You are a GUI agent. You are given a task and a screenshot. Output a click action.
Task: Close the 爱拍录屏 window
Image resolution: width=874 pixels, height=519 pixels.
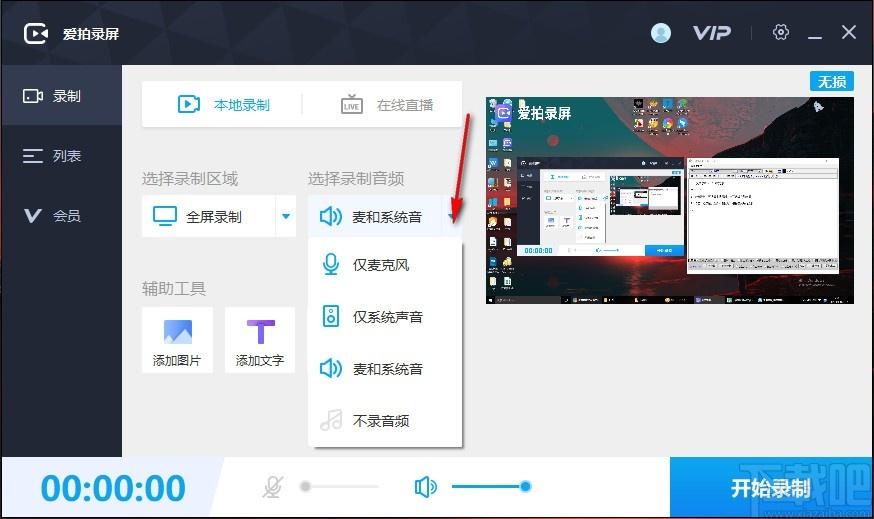pyautogui.click(x=848, y=32)
